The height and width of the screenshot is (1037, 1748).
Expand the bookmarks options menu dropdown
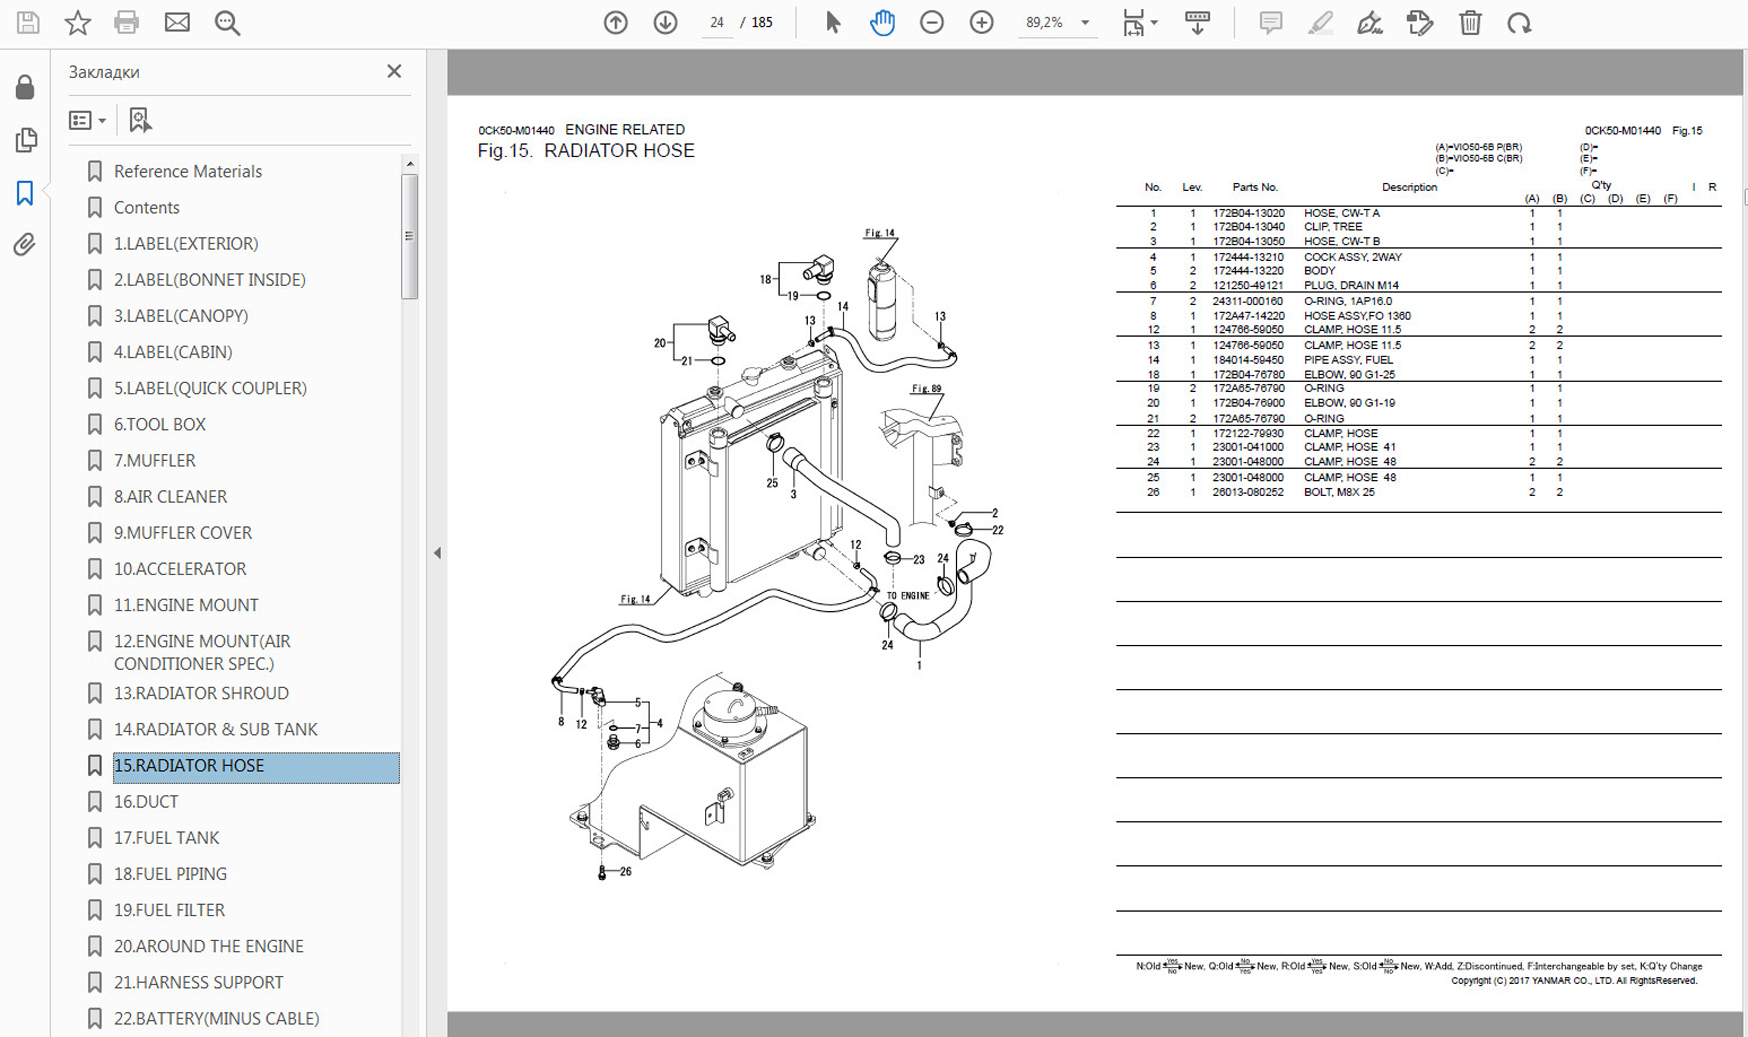coord(88,120)
